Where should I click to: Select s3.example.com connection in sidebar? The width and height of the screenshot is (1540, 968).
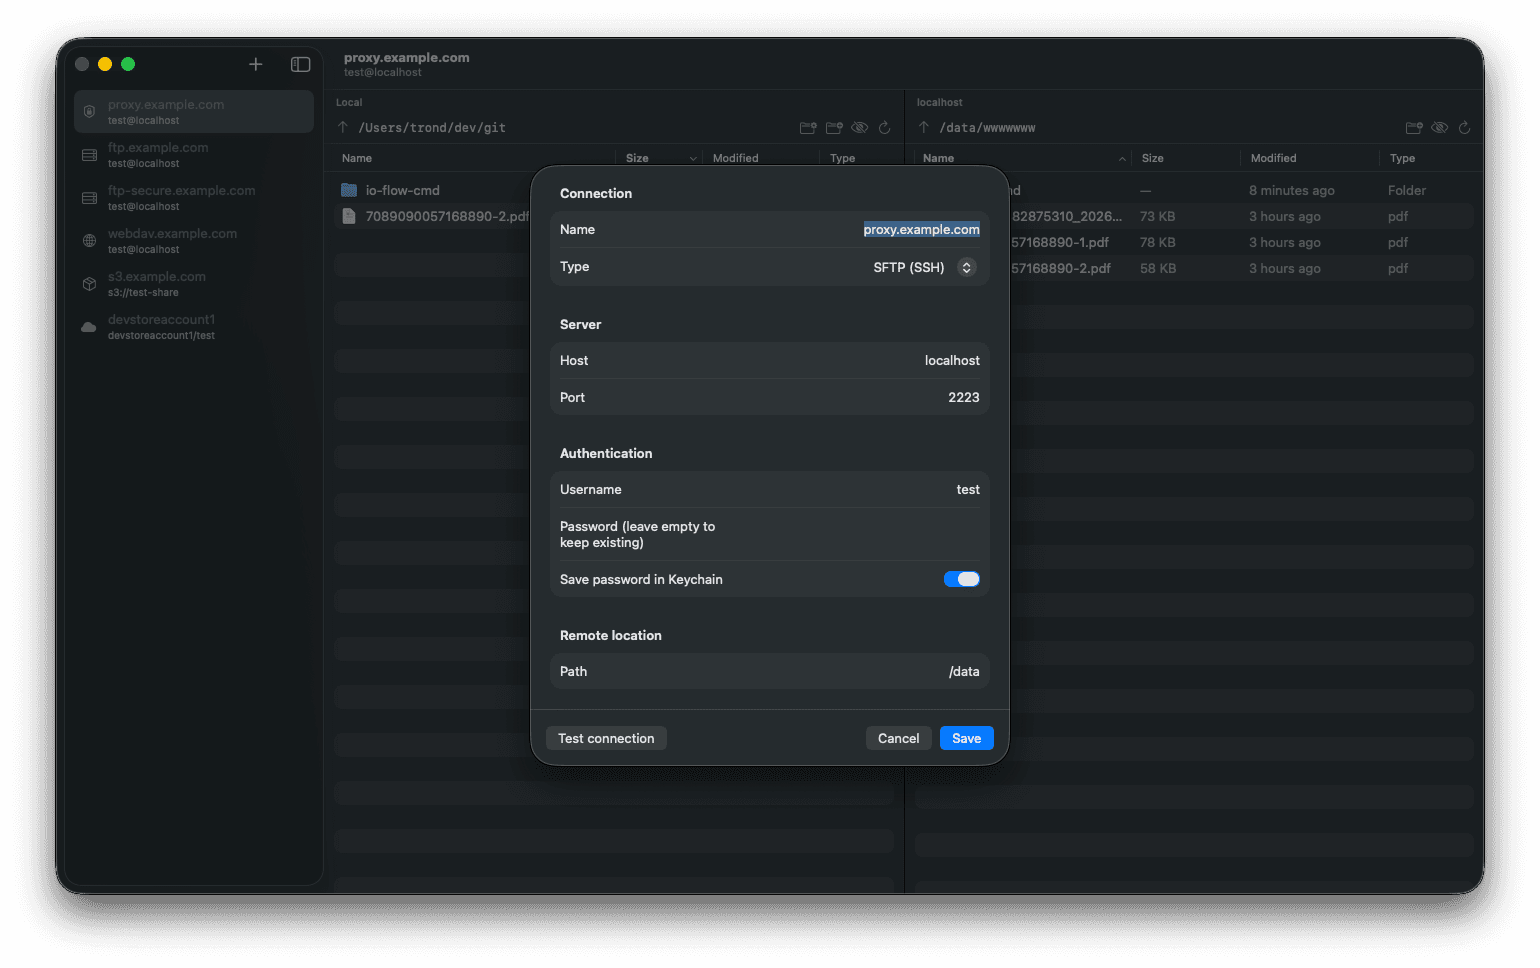[x=194, y=284]
